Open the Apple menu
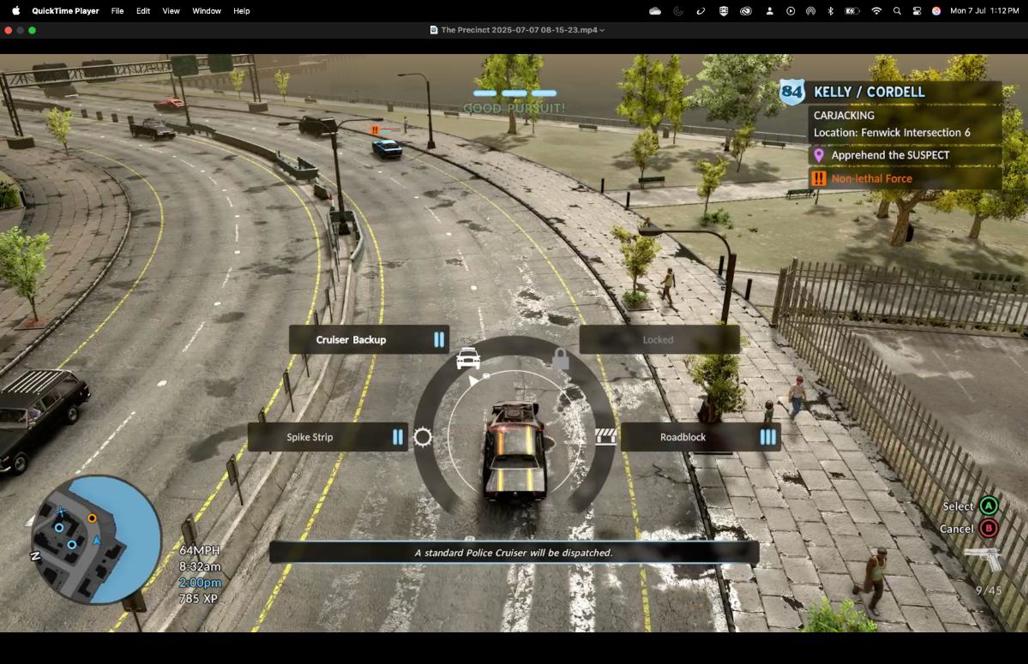Viewport: 1028px width, 664px height. [16, 10]
